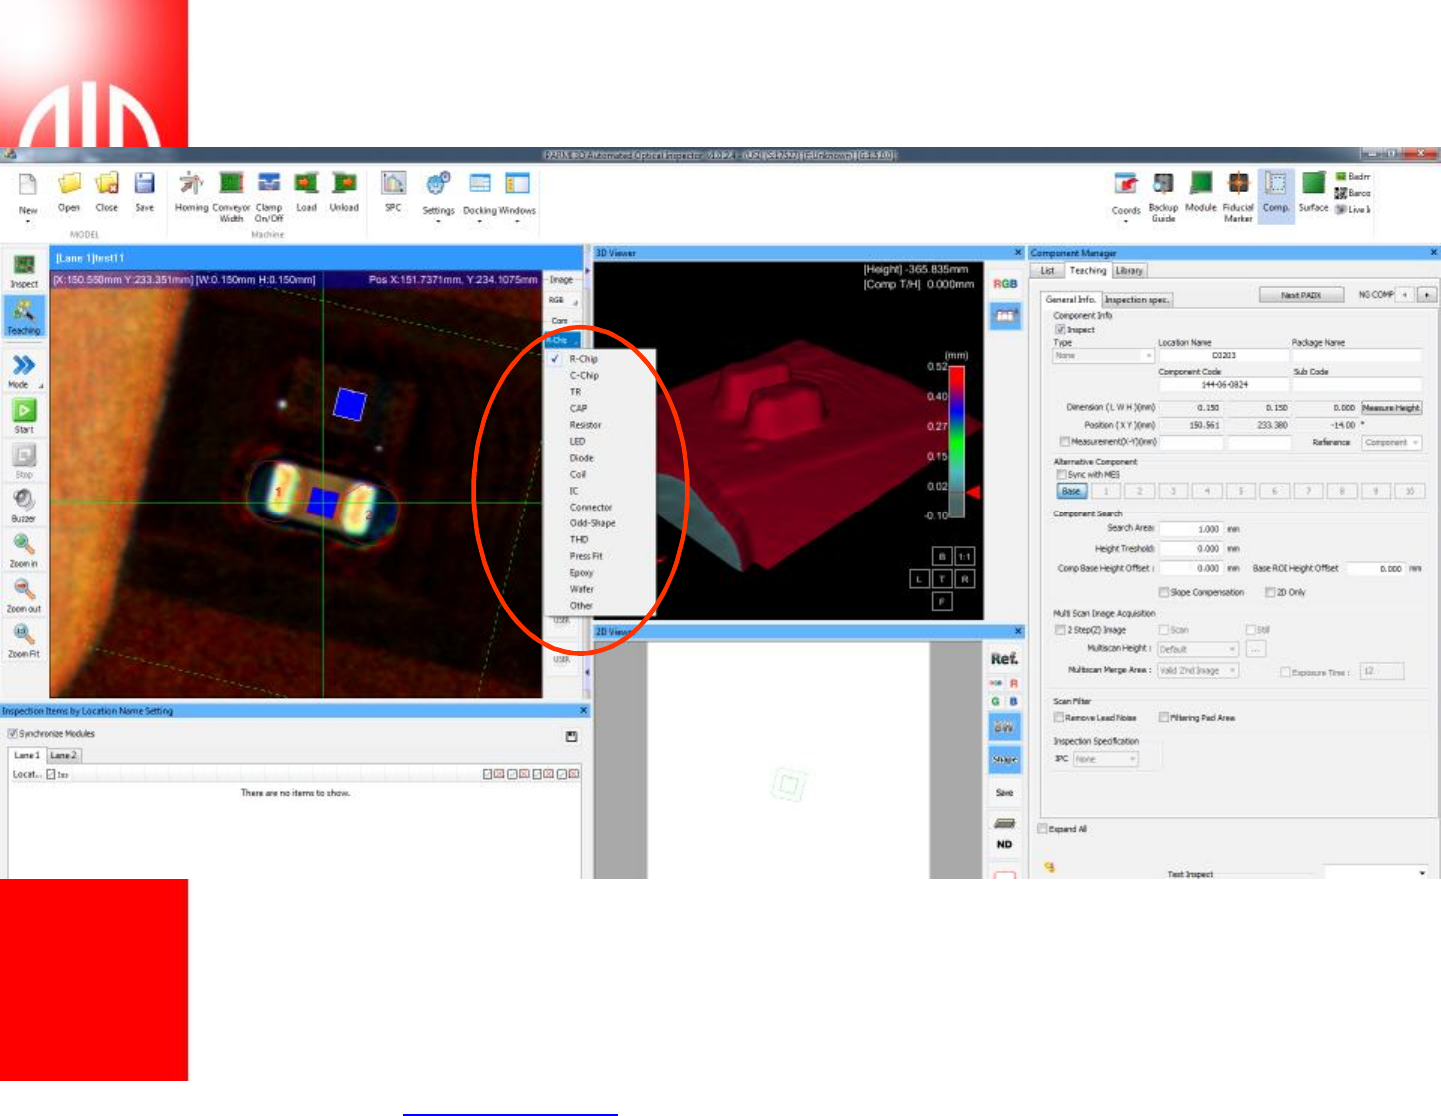Switch to the Library tab
The image size is (1441, 1116).
coord(1129,271)
